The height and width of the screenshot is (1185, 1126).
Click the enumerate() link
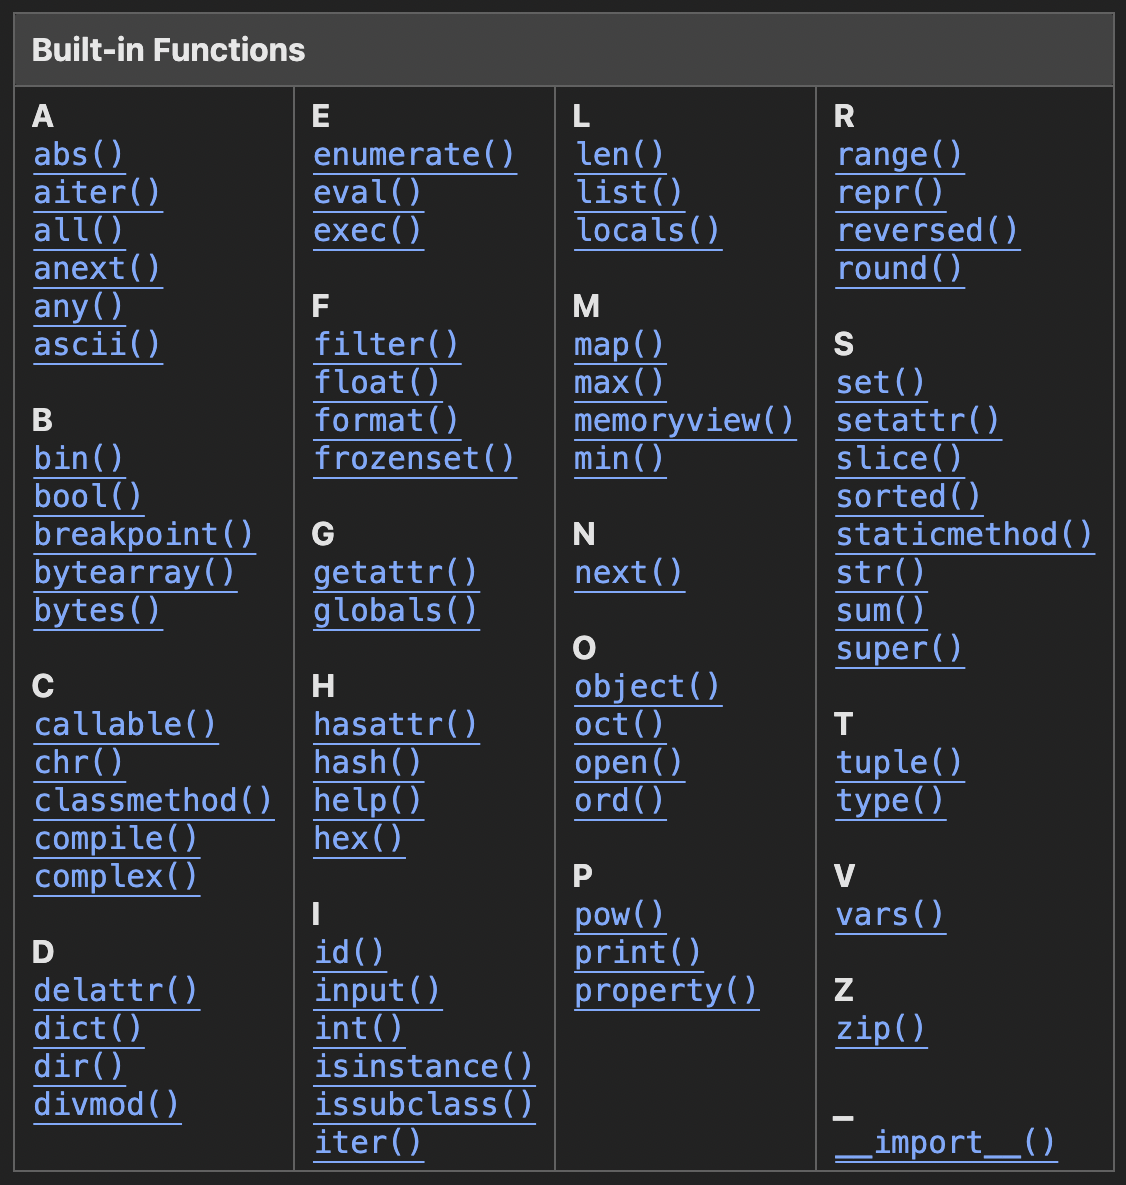pyautogui.click(x=414, y=155)
